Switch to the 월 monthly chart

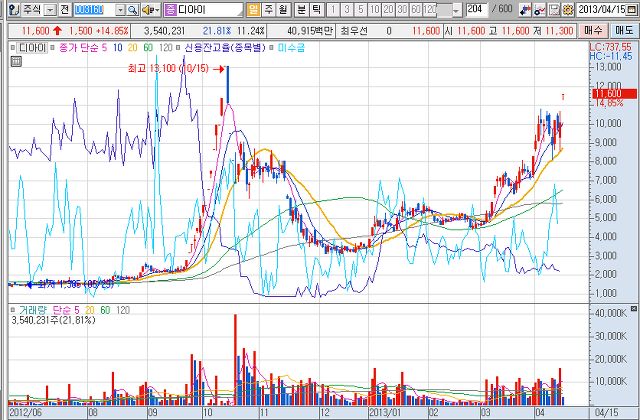click(x=282, y=10)
